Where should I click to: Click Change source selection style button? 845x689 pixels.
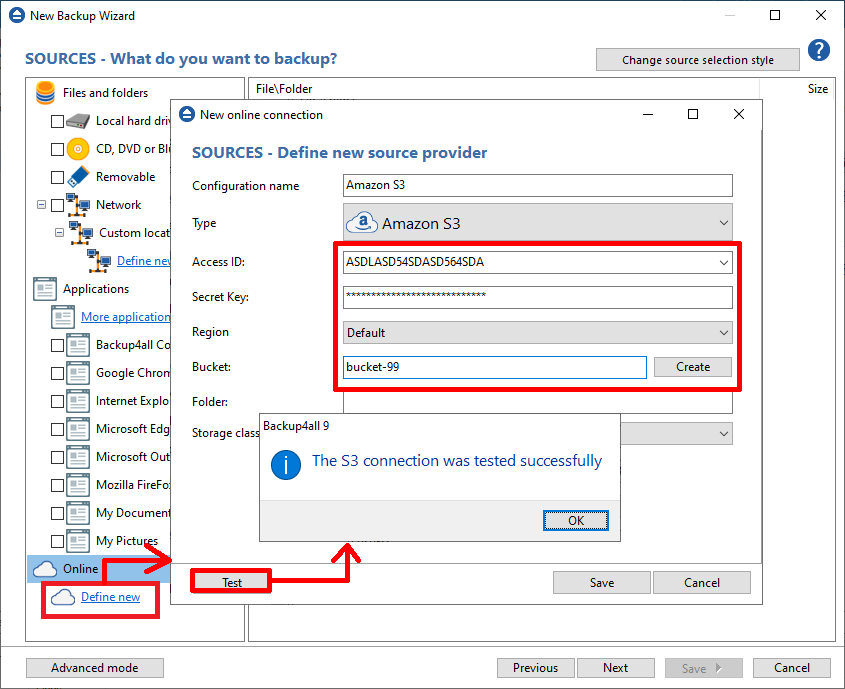coord(698,60)
